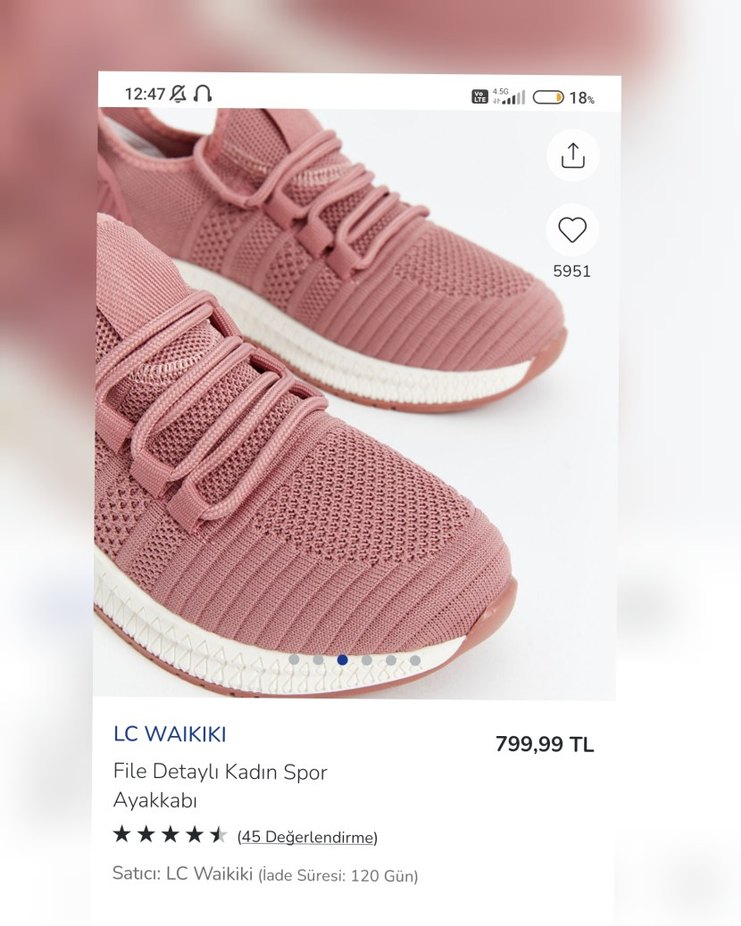The width and height of the screenshot is (741, 926).
Task: Tap the first star to change your rating
Action: click(122, 834)
